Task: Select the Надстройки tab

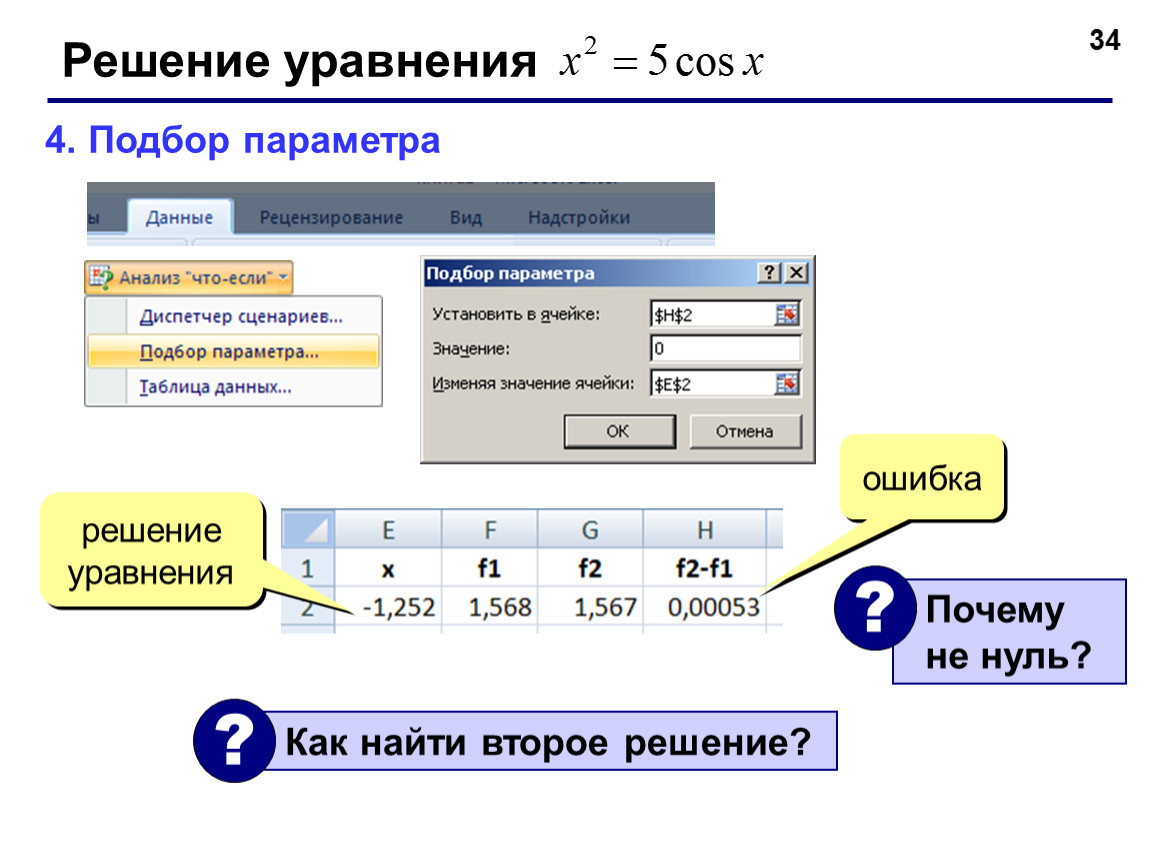Action: tap(579, 217)
